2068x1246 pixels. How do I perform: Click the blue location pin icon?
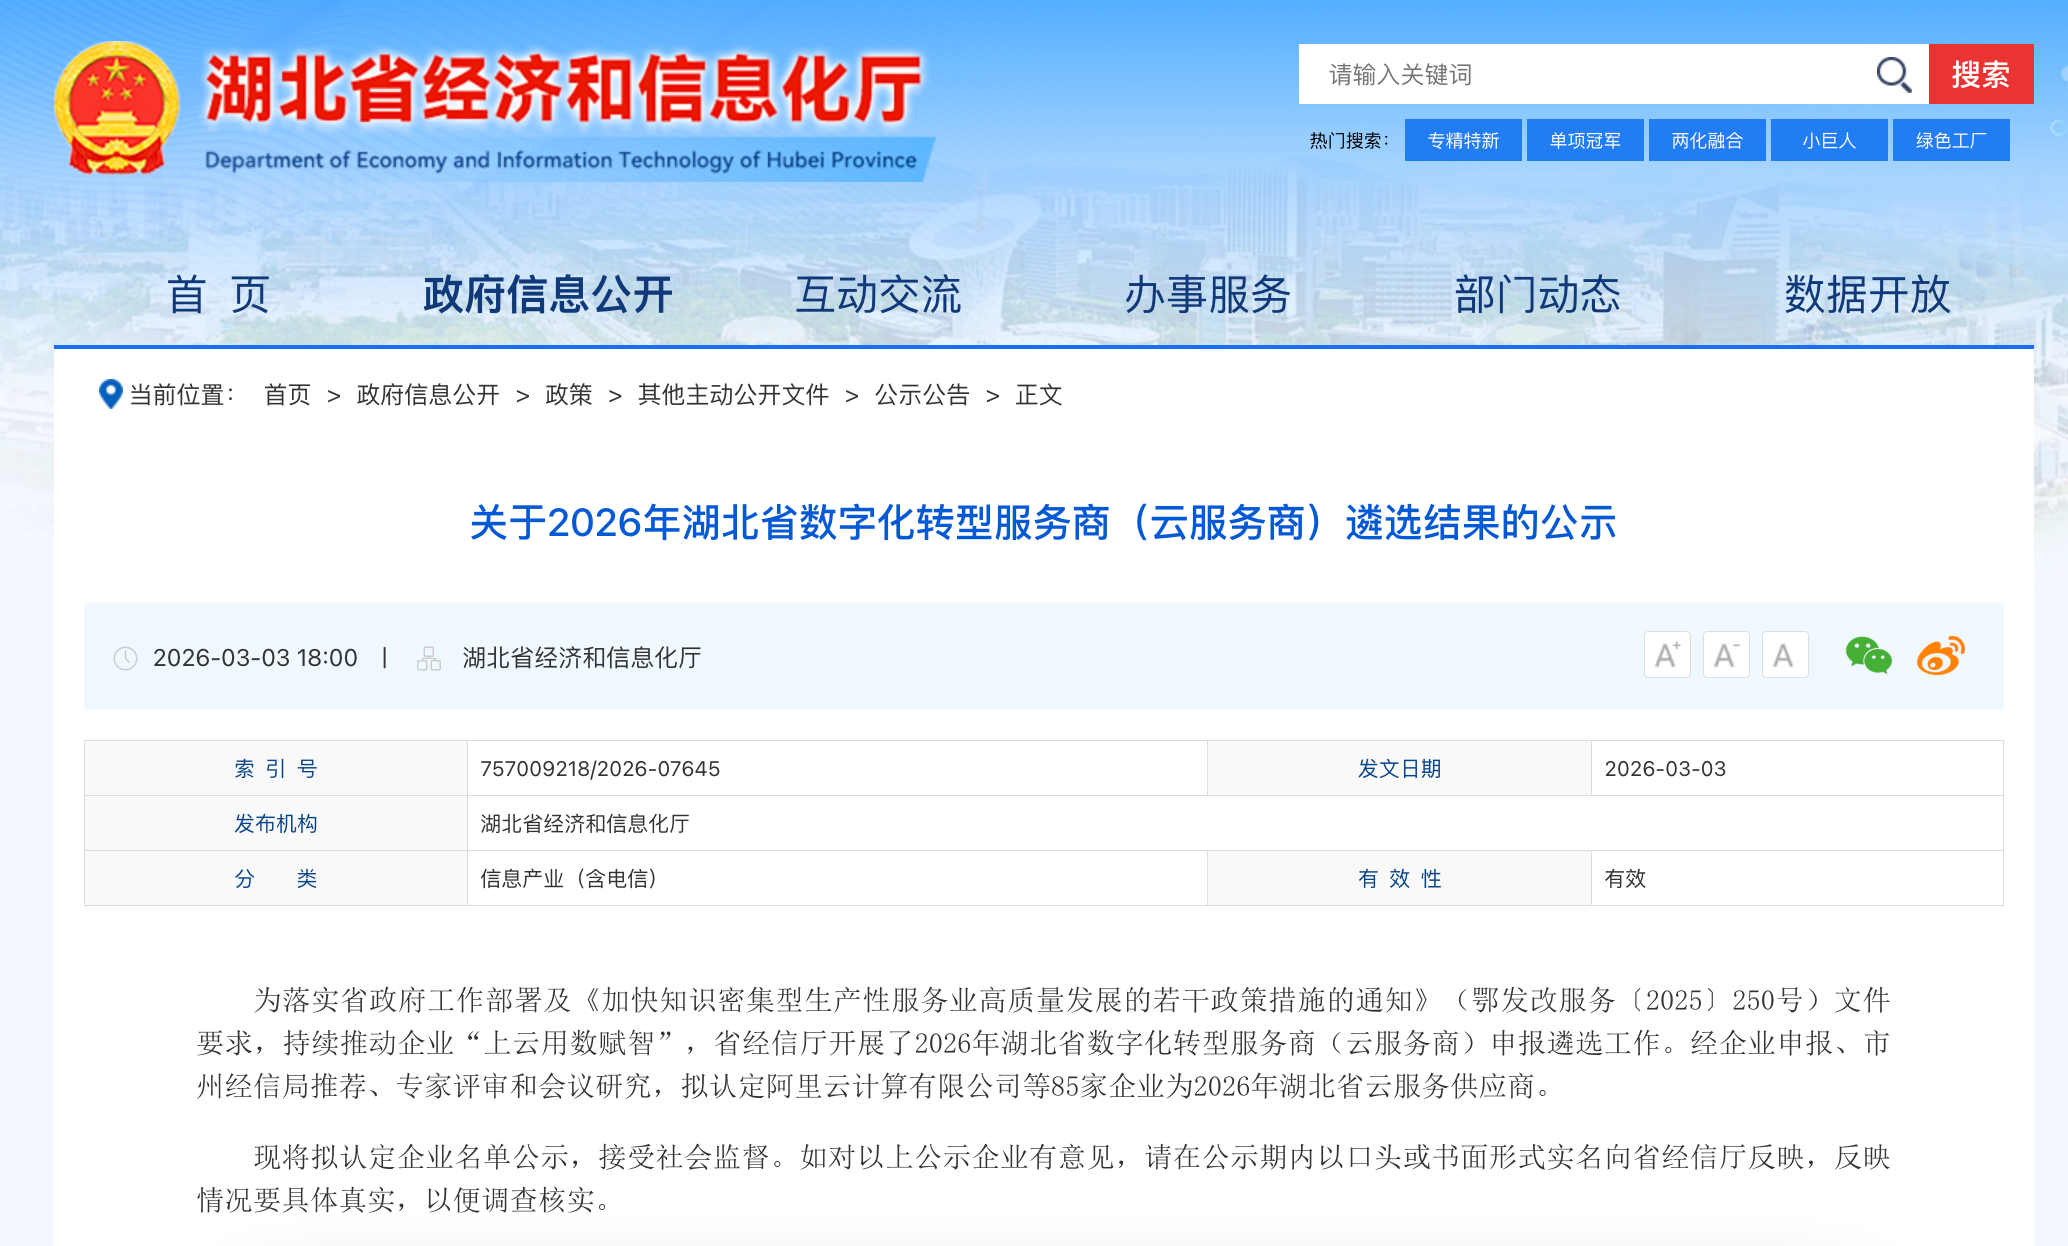110,394
